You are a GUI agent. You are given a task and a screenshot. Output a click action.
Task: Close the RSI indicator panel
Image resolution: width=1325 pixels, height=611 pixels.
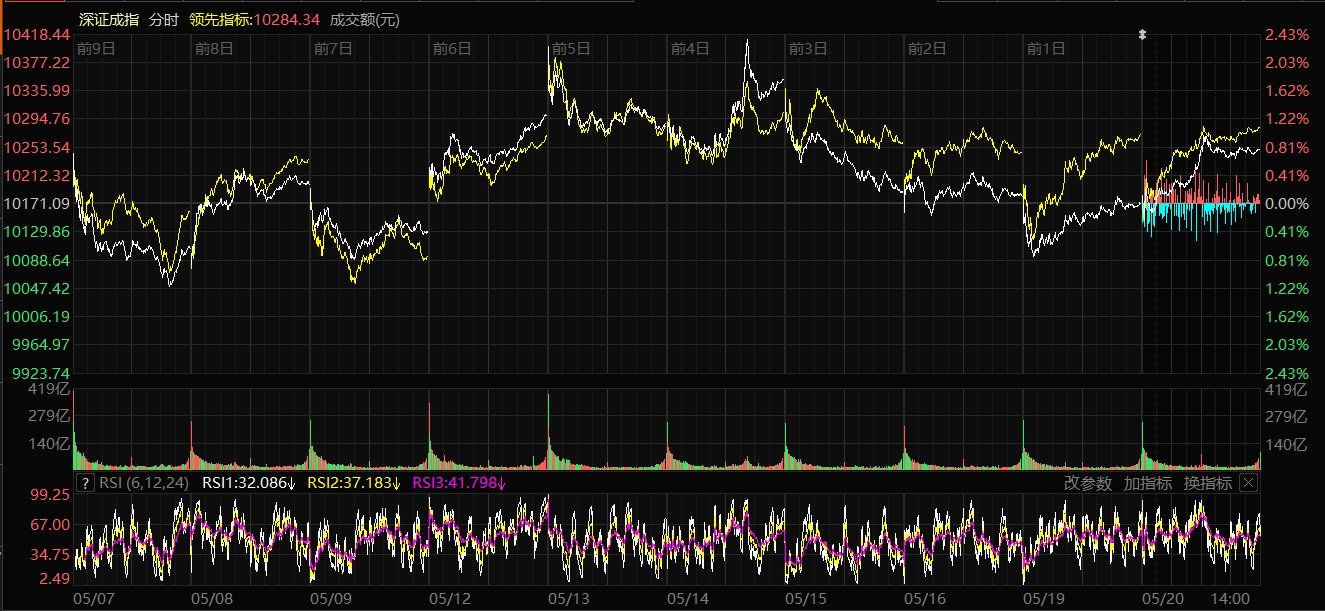[x=1247, y=483]
